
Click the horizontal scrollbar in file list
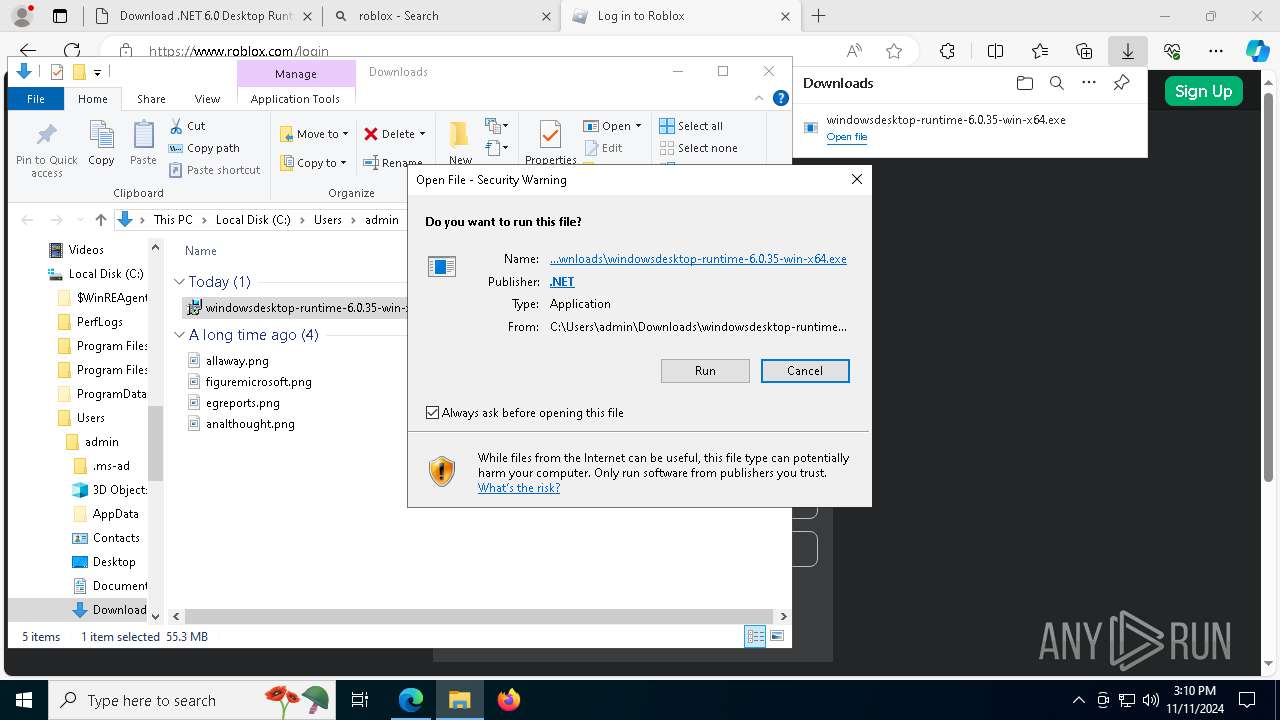(479, 617)
